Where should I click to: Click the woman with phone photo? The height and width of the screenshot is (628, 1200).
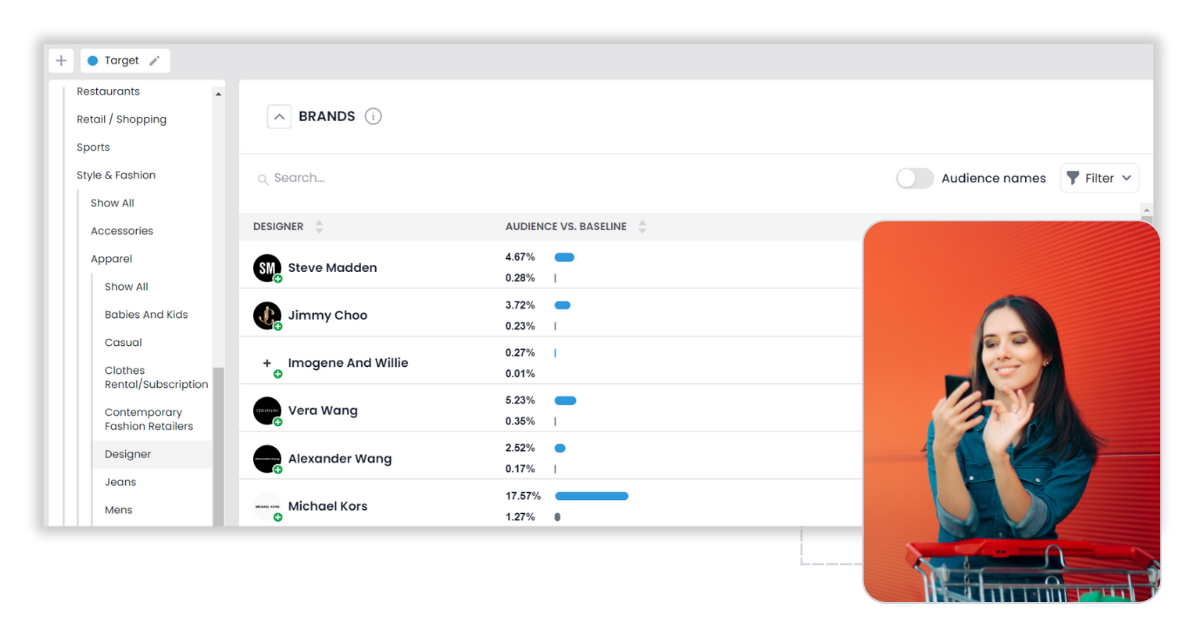tap(1011, 411)
